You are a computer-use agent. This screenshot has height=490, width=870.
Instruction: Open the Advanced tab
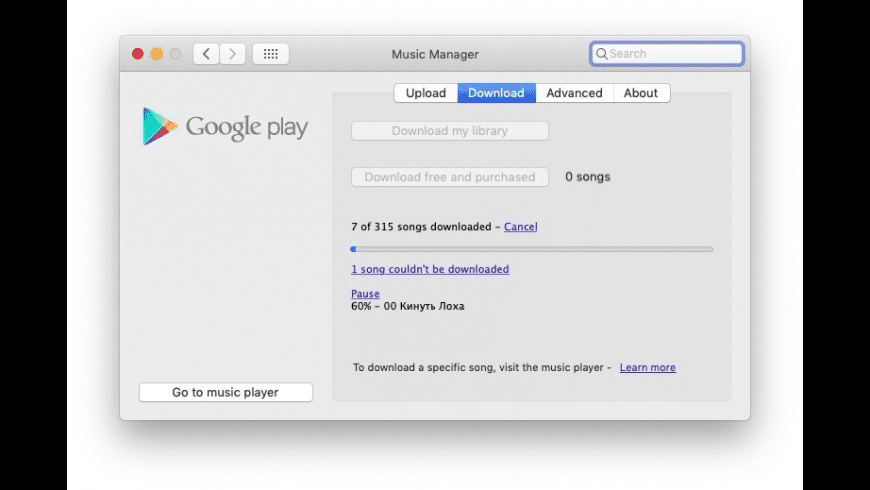(x=574, y=93)
